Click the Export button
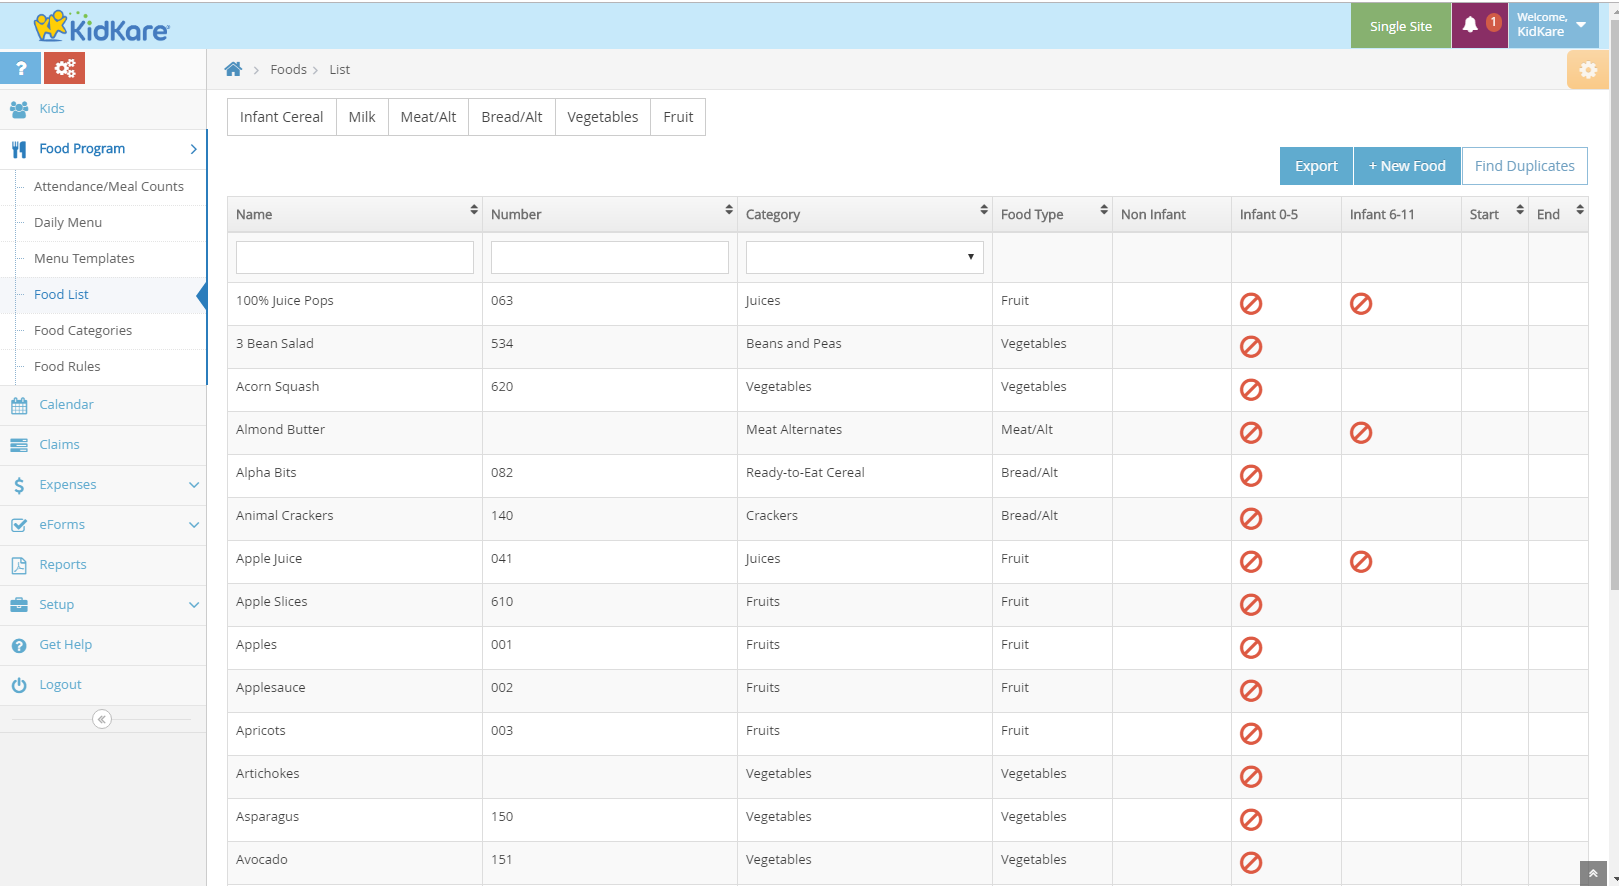 (1316, 166)
